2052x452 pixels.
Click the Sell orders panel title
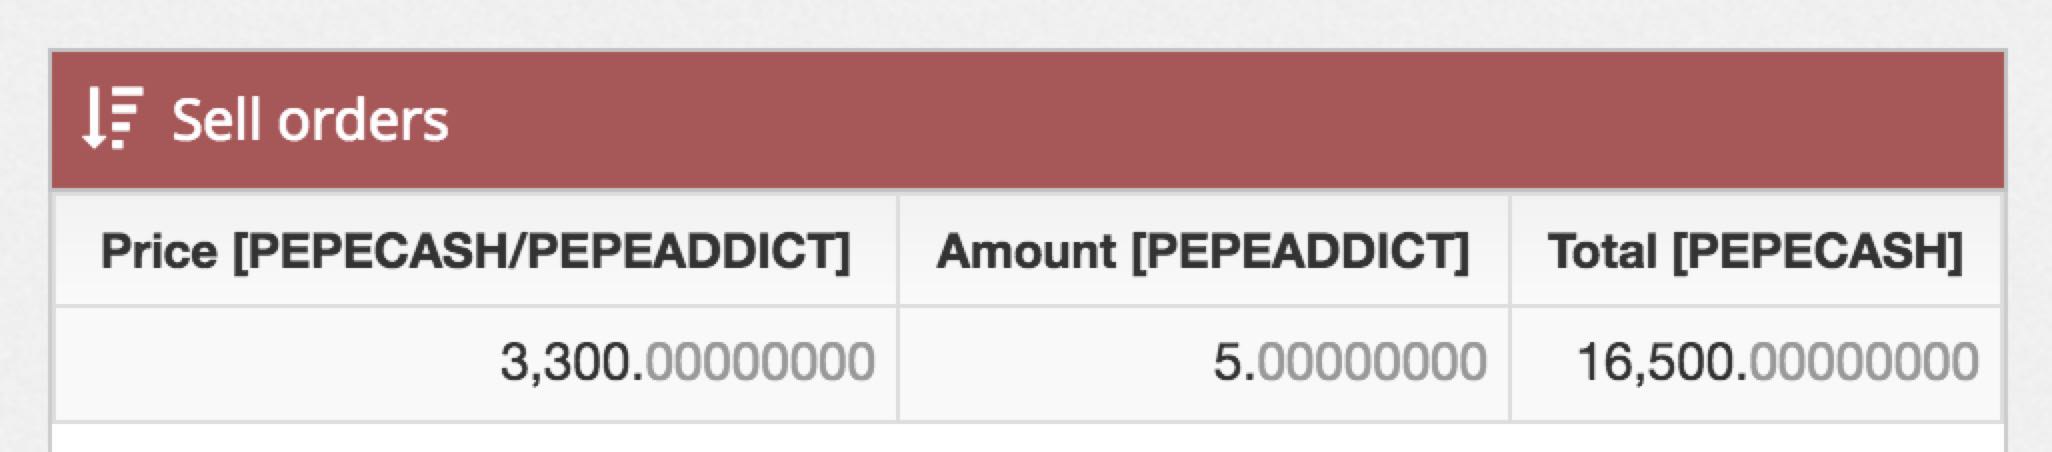point(310,120)
